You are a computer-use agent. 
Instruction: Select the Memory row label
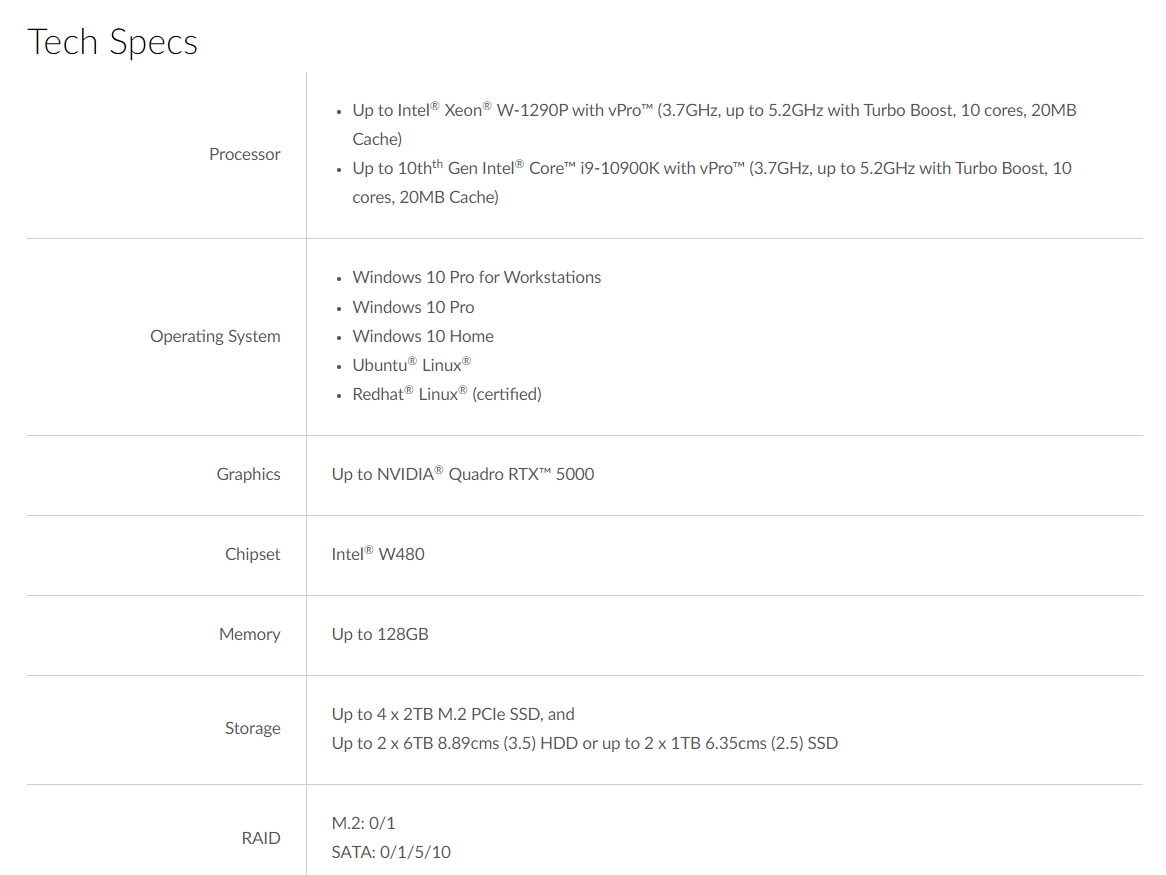(x=250, y=634)
